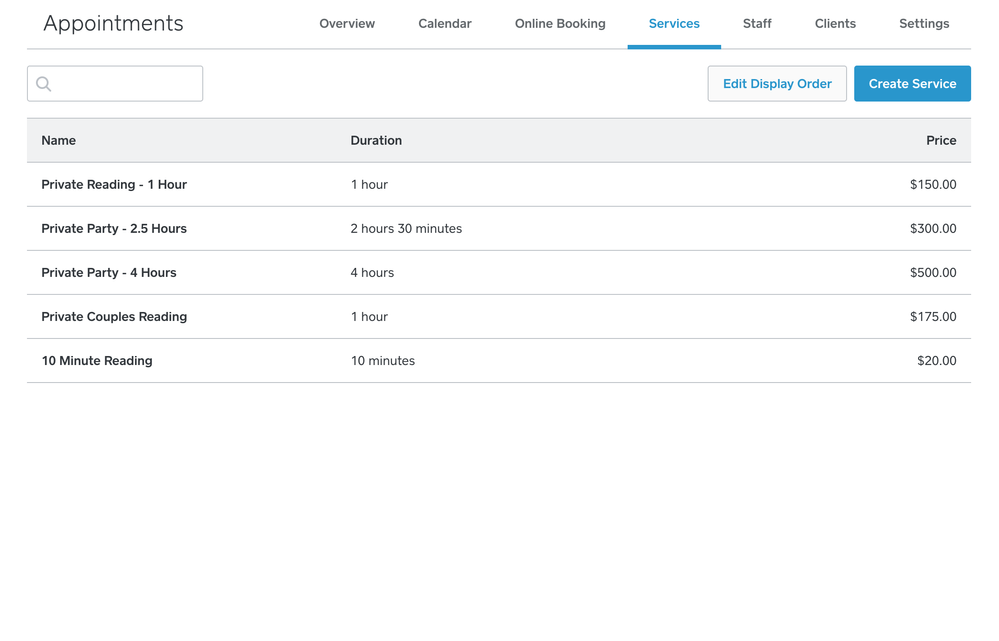Click the Duration column header
This screenshot has width=999, height=641.
[376, 141]
